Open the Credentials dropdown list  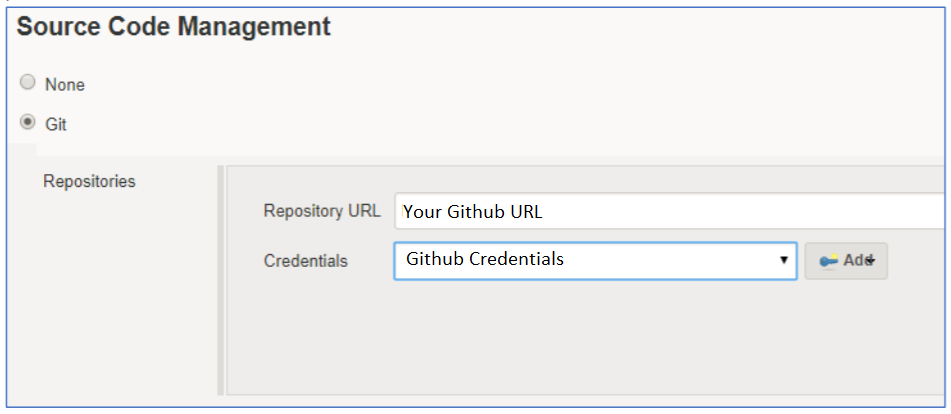tap(595, 261)
